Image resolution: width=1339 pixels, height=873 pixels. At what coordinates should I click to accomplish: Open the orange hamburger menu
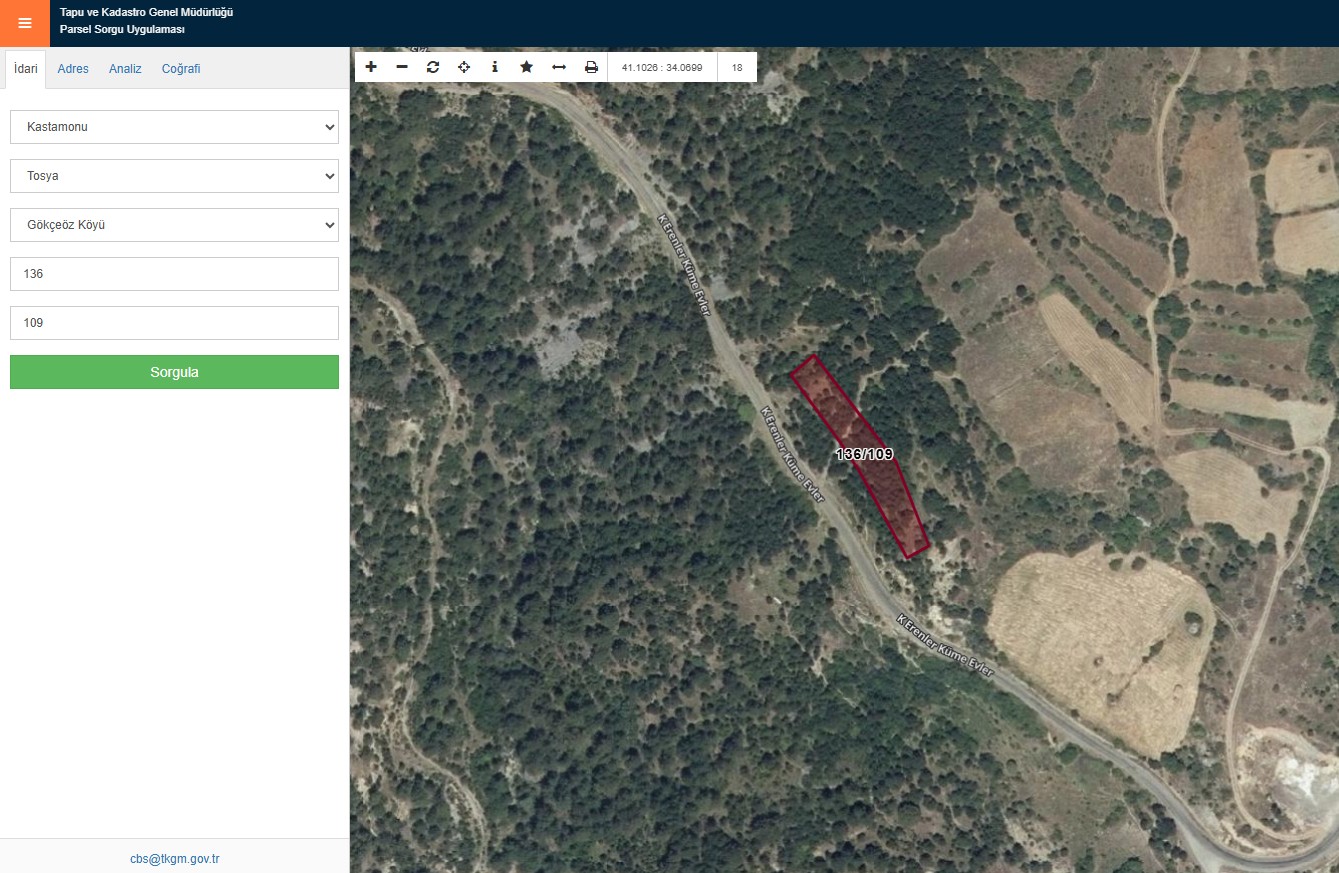24,23
